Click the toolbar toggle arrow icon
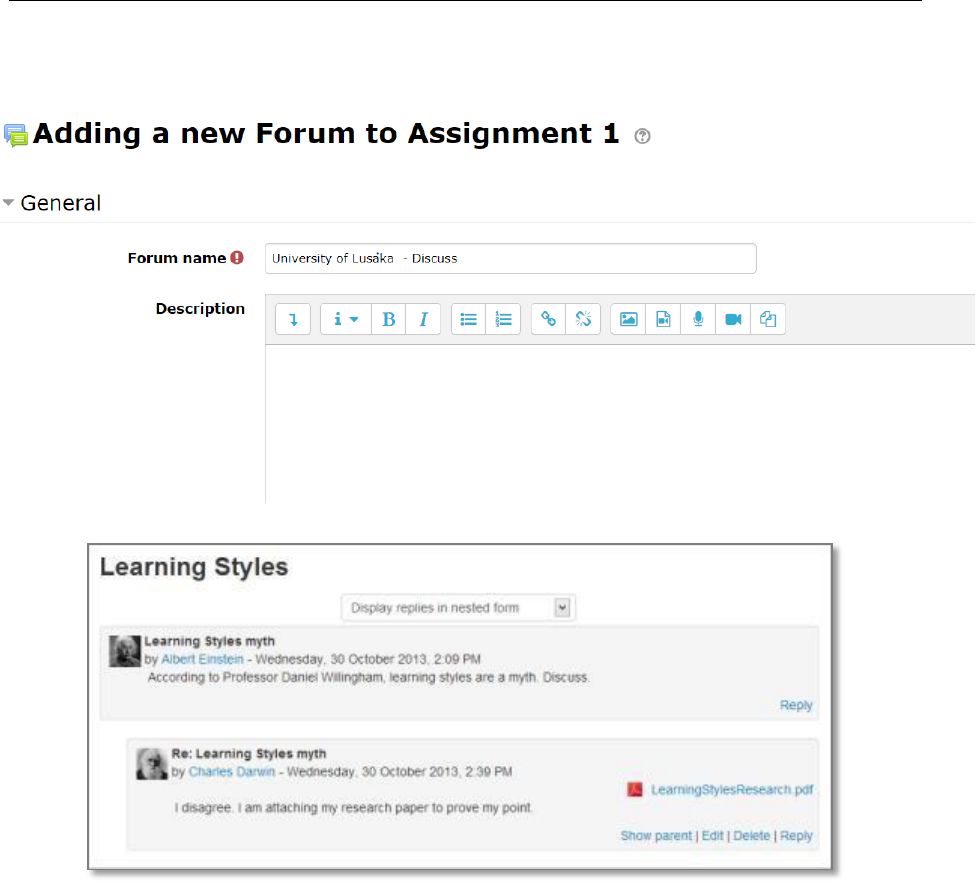Image resolution: width=976 pixels, height=883 pixels. tap(293, 319)
